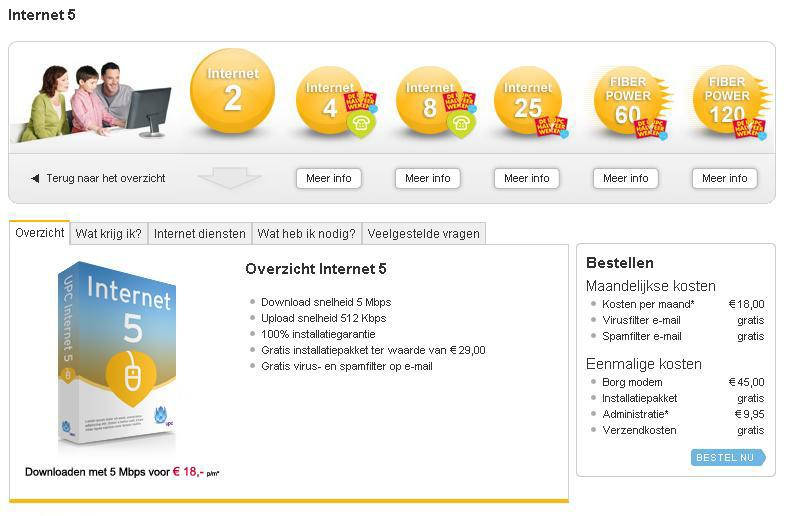Click the BESTEL NU order button
The width and height of the screenshot is (794, 516).
[x=727, y=457]
